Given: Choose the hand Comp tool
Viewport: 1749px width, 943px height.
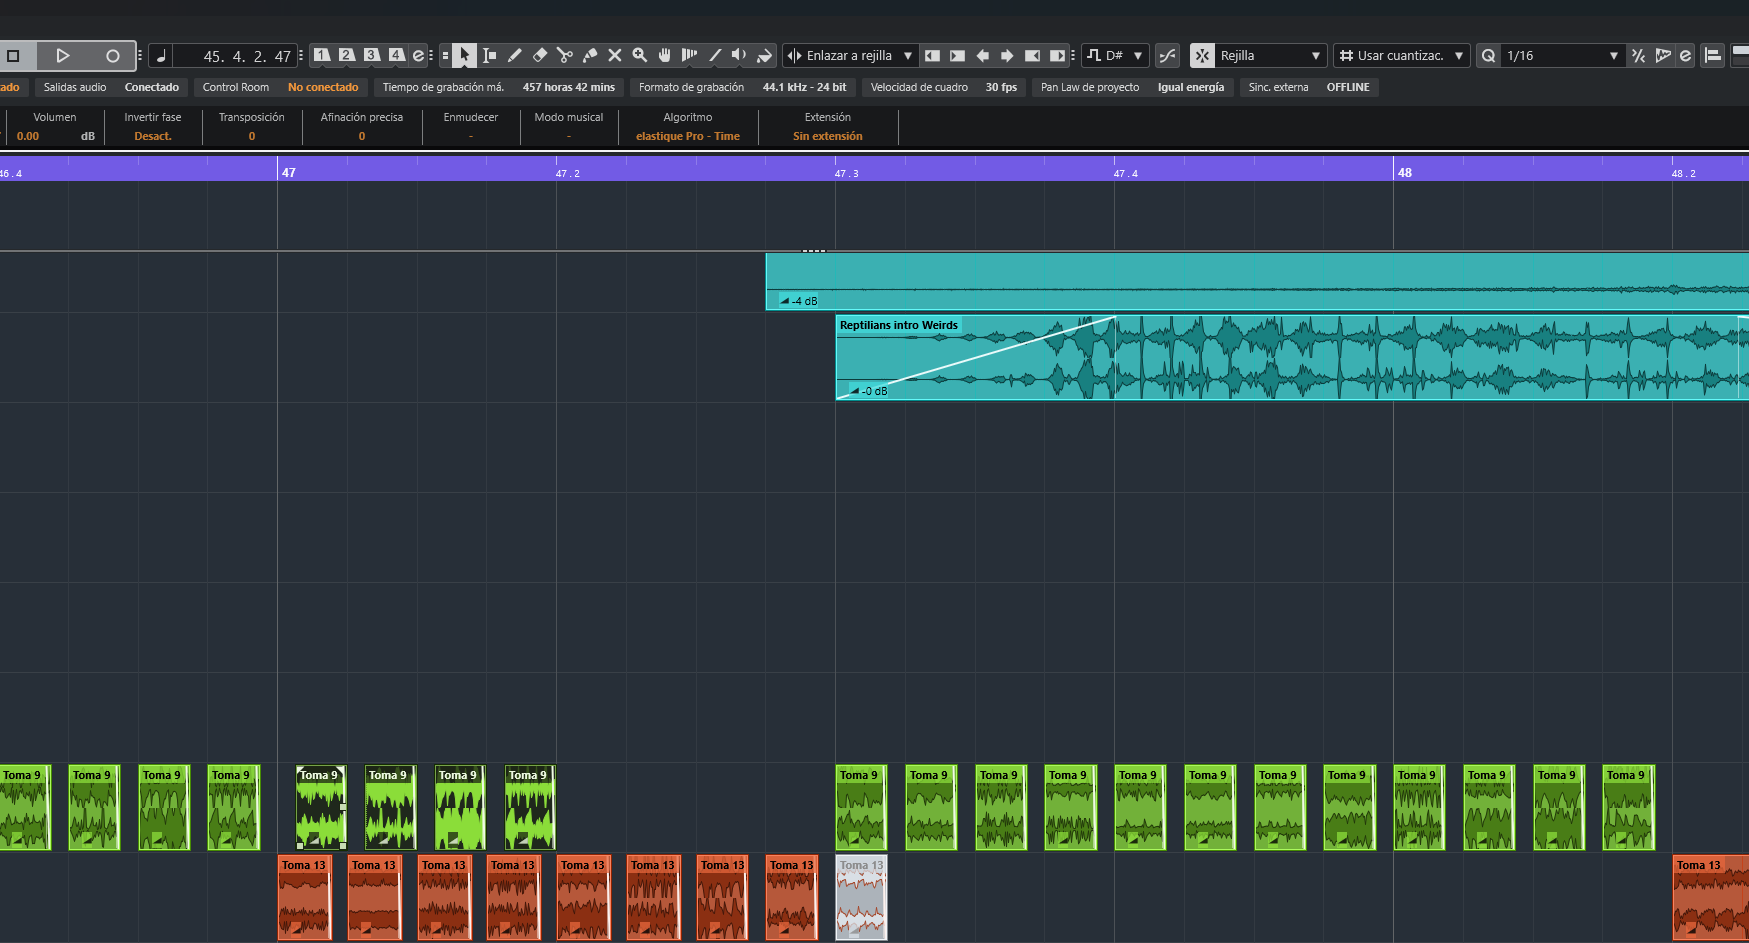Looking at the screenshot, I should [665, 56].
